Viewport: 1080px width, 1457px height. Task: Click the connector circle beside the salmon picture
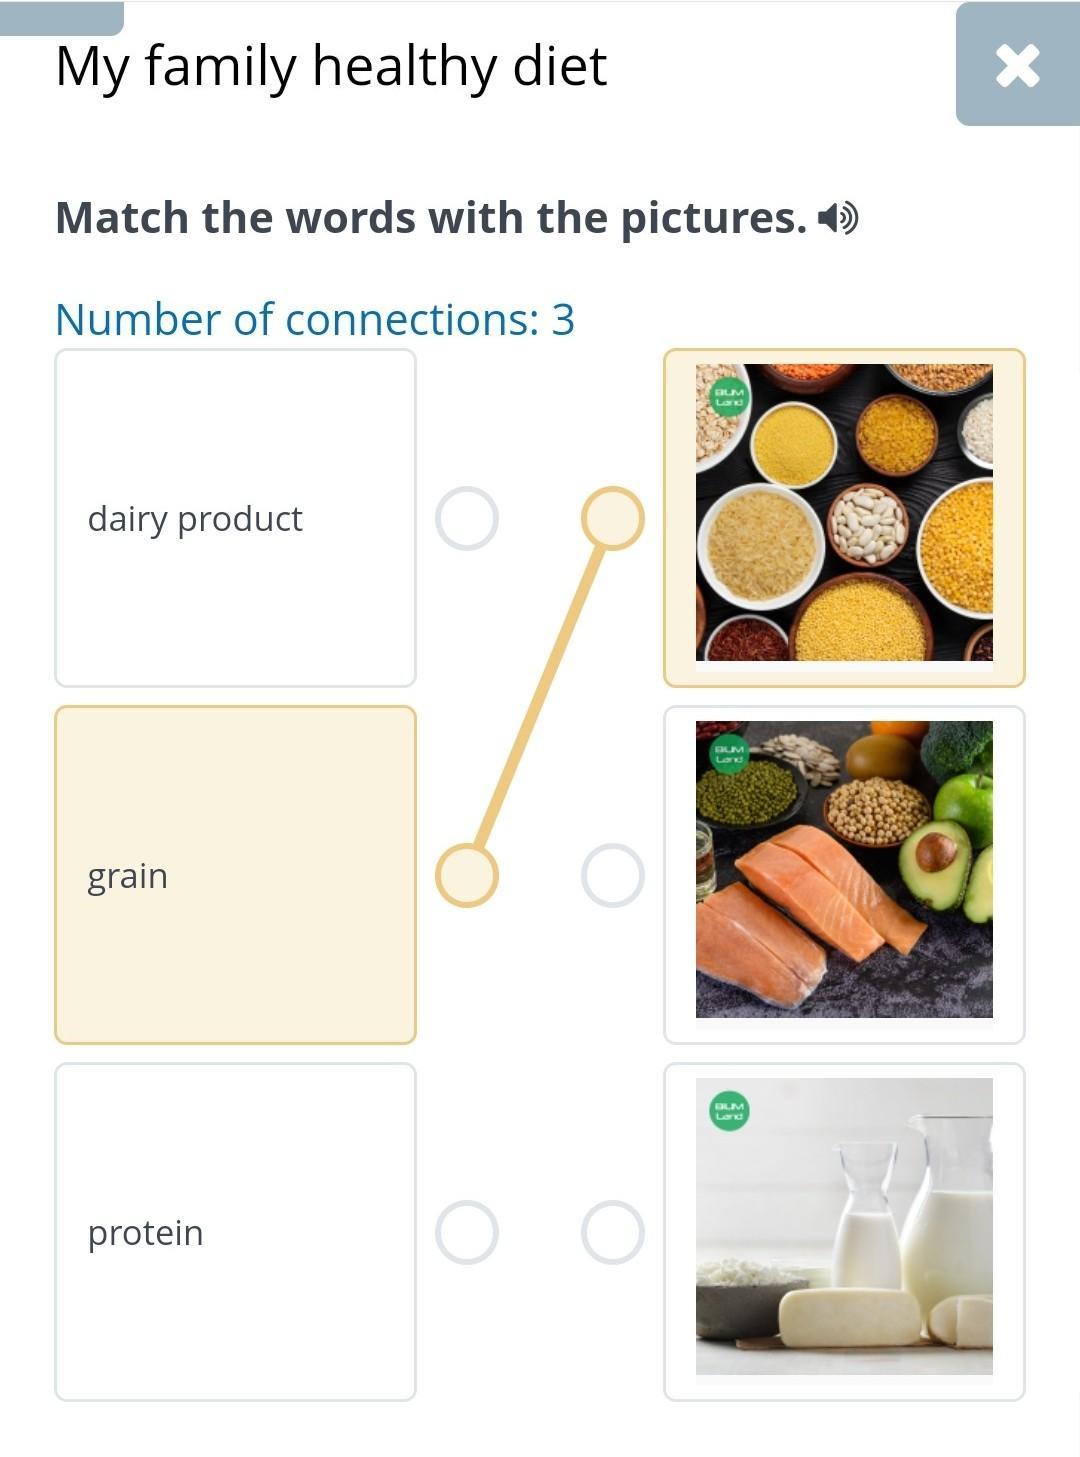tap(612, 875)
